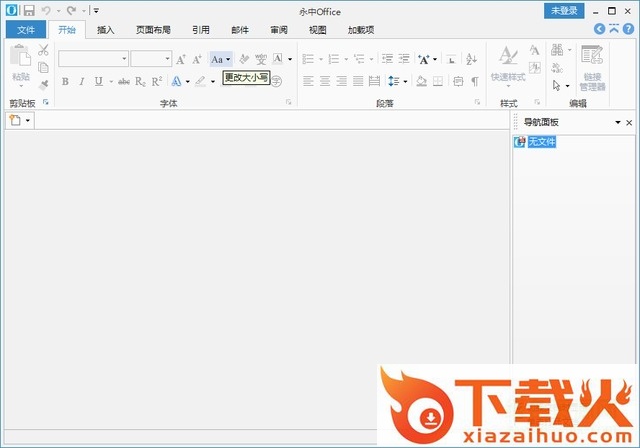Switch to the 加载项 Add-ins tab
This screenshot has width=640, height=448.
361,30
